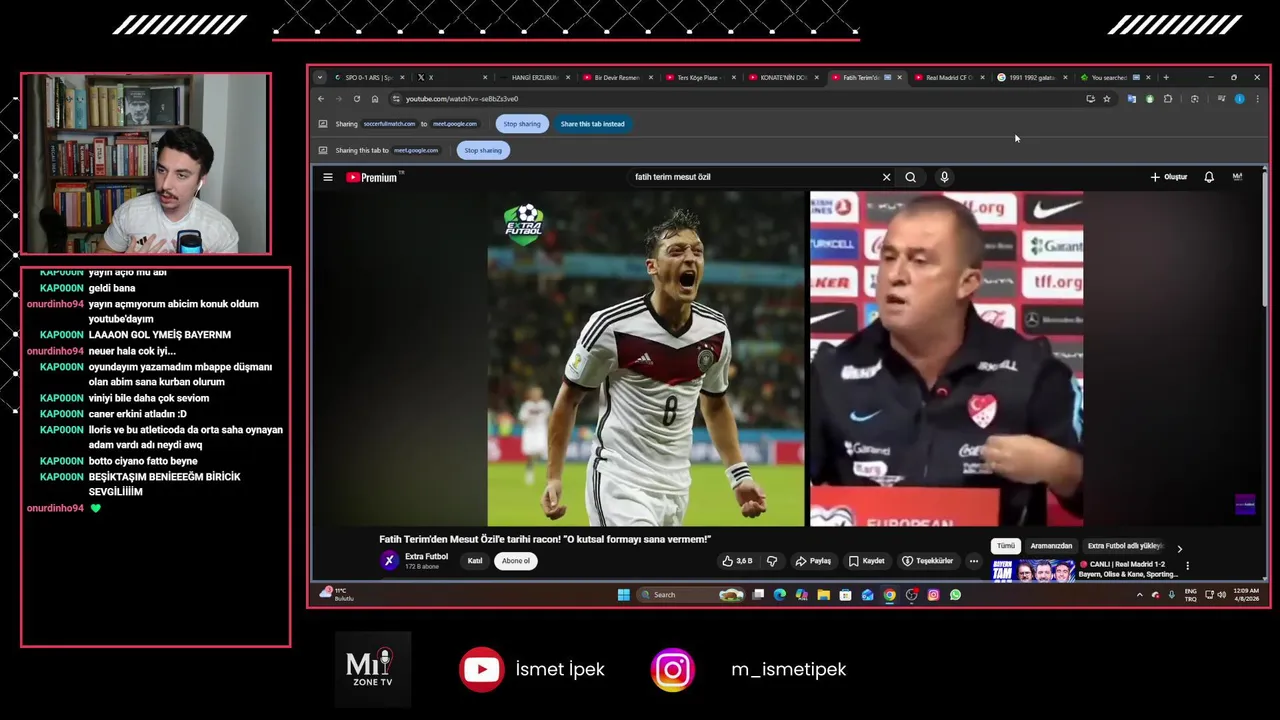Switch to the 1991 1992 galata tab
This screenshot has width=1280, height=720.
click(1032, 77)
